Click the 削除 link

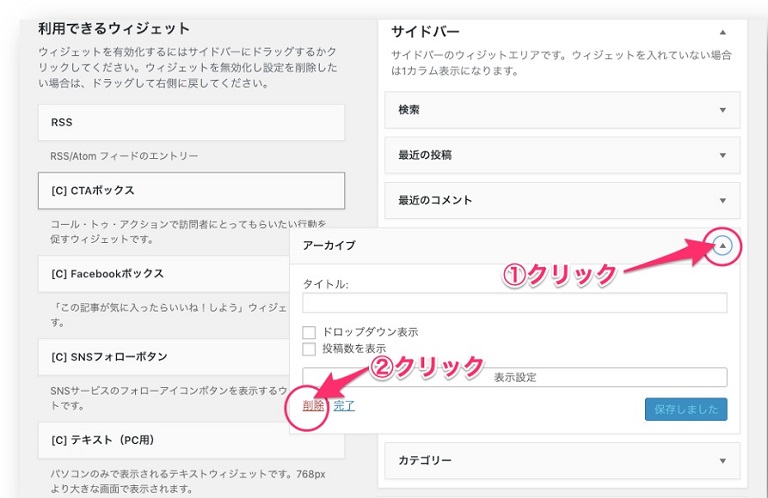pos(313,405)
